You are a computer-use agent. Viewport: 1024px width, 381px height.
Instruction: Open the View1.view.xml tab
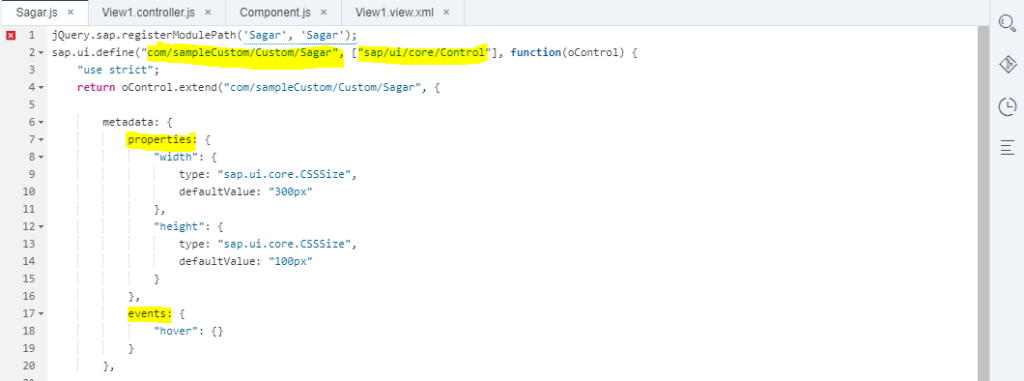394,12
